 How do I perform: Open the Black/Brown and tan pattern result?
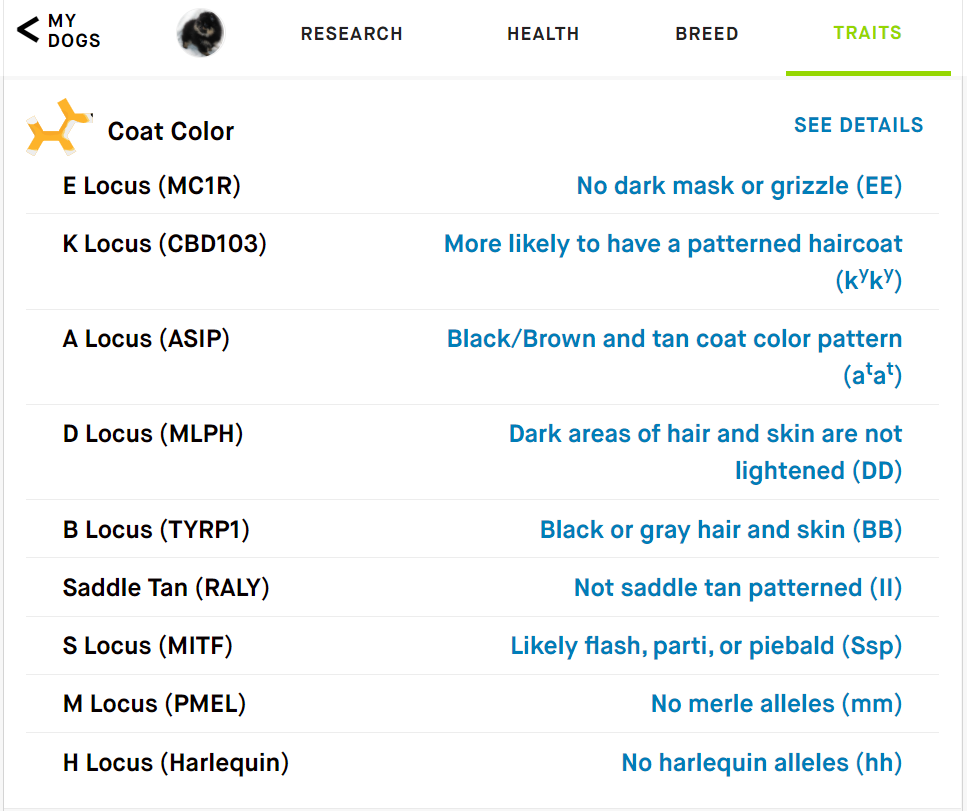coord(674,356)
